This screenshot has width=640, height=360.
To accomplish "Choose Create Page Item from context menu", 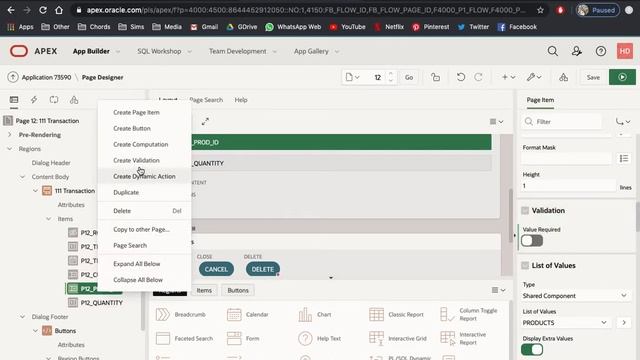I will pos(144,112).
